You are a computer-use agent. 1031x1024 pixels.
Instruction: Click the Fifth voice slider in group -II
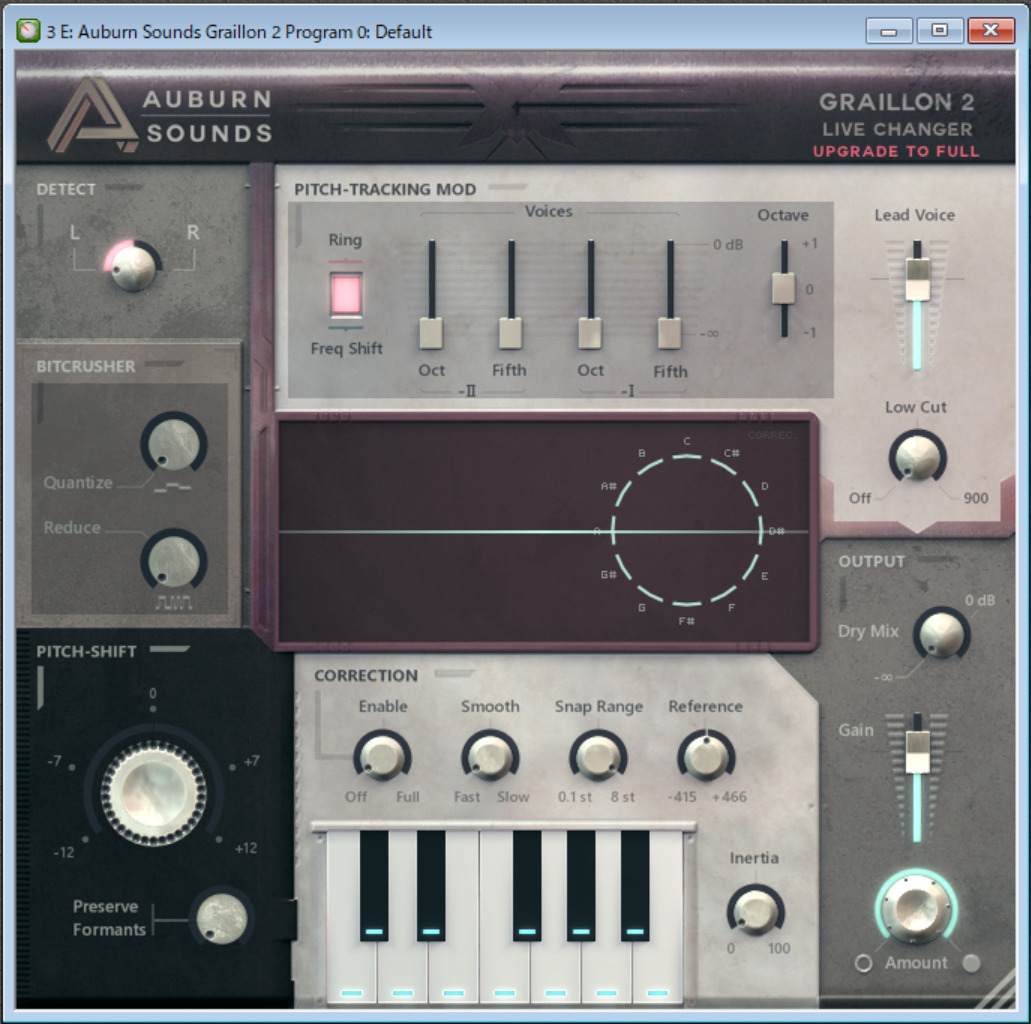(510, 333)
